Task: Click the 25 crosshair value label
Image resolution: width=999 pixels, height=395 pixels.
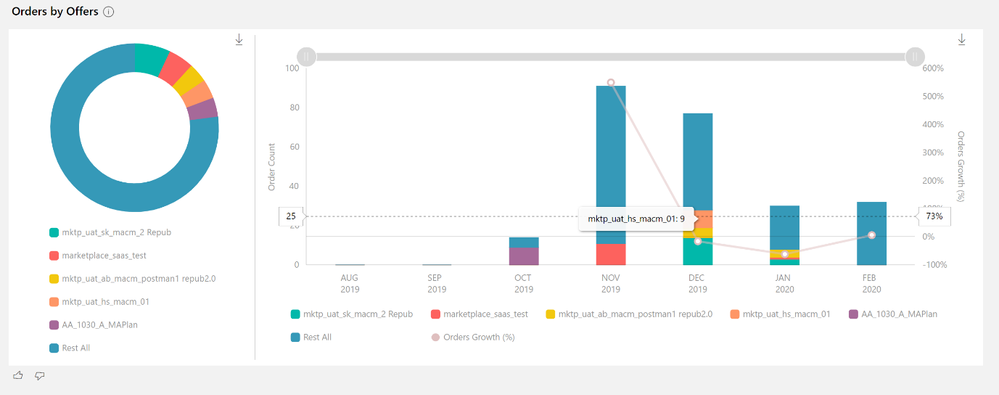Action: [291, 217]
